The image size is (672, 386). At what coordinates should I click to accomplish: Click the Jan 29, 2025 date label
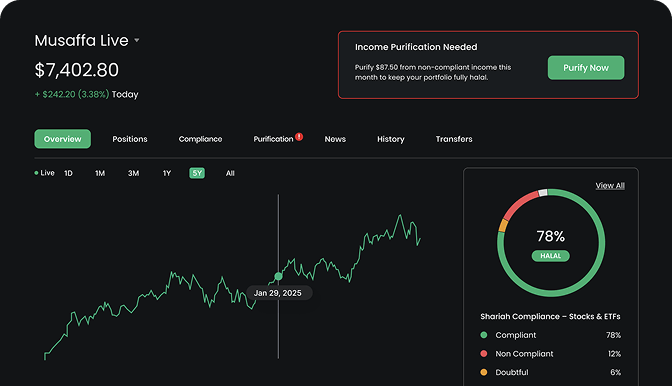278,293
